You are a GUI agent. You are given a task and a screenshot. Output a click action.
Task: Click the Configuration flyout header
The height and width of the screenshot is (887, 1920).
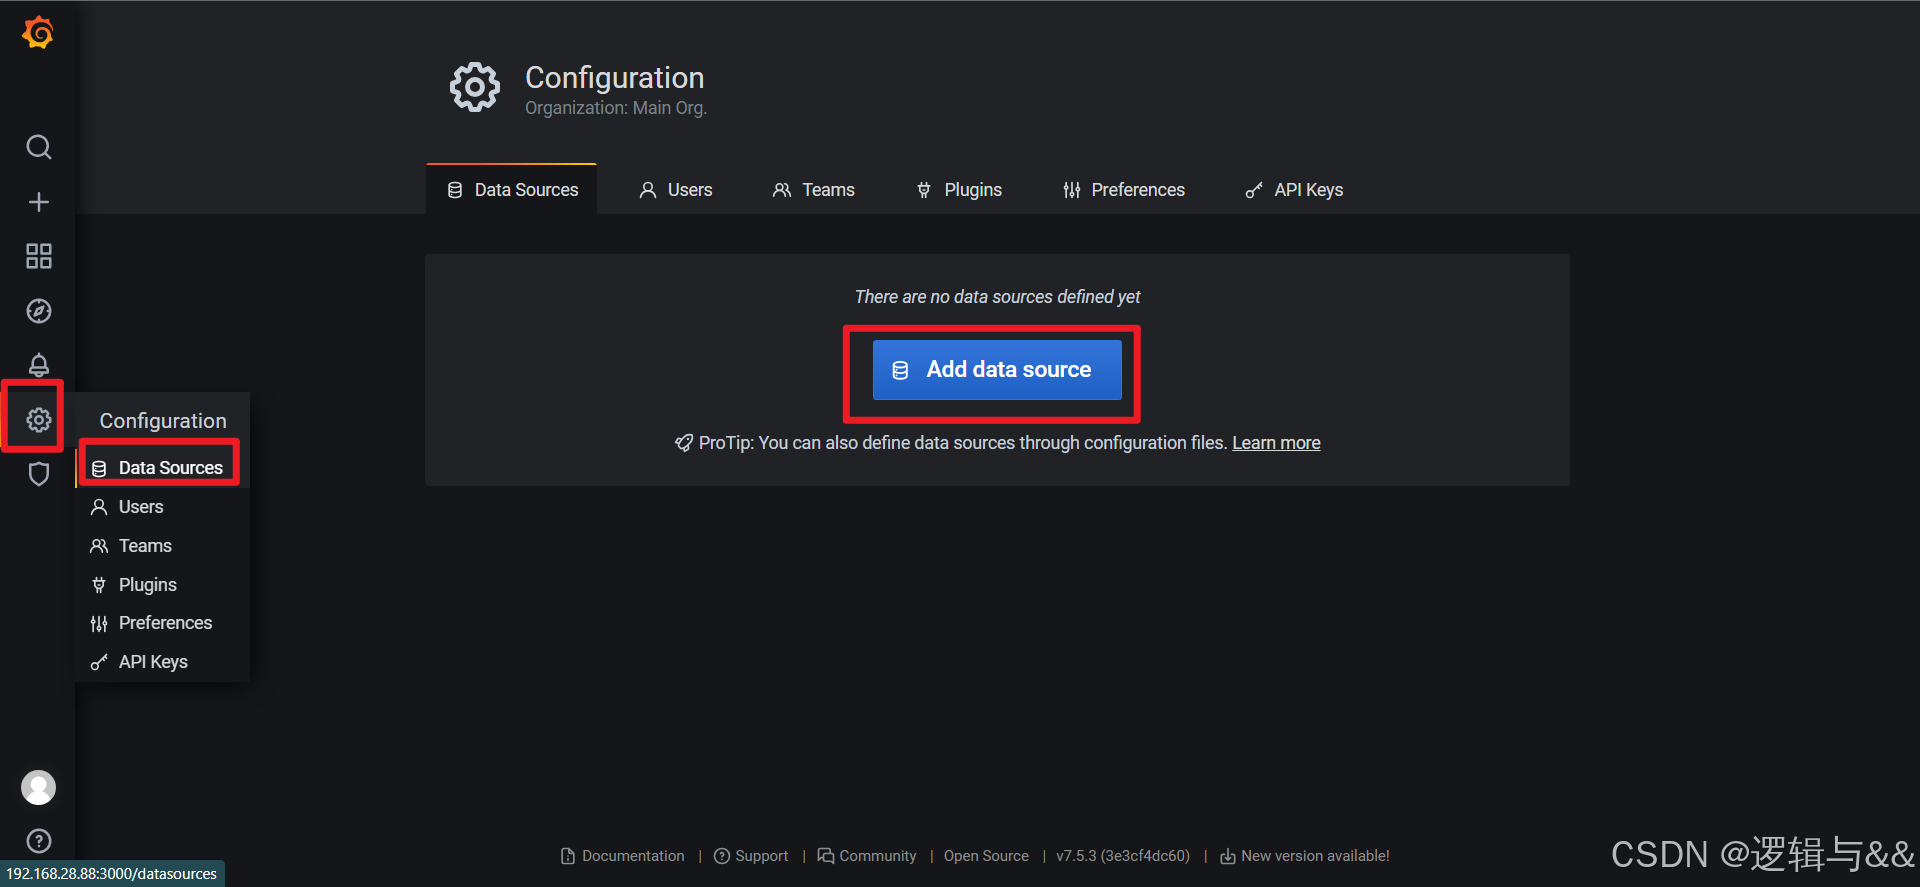pyautogui.click(x=163, y=421)
